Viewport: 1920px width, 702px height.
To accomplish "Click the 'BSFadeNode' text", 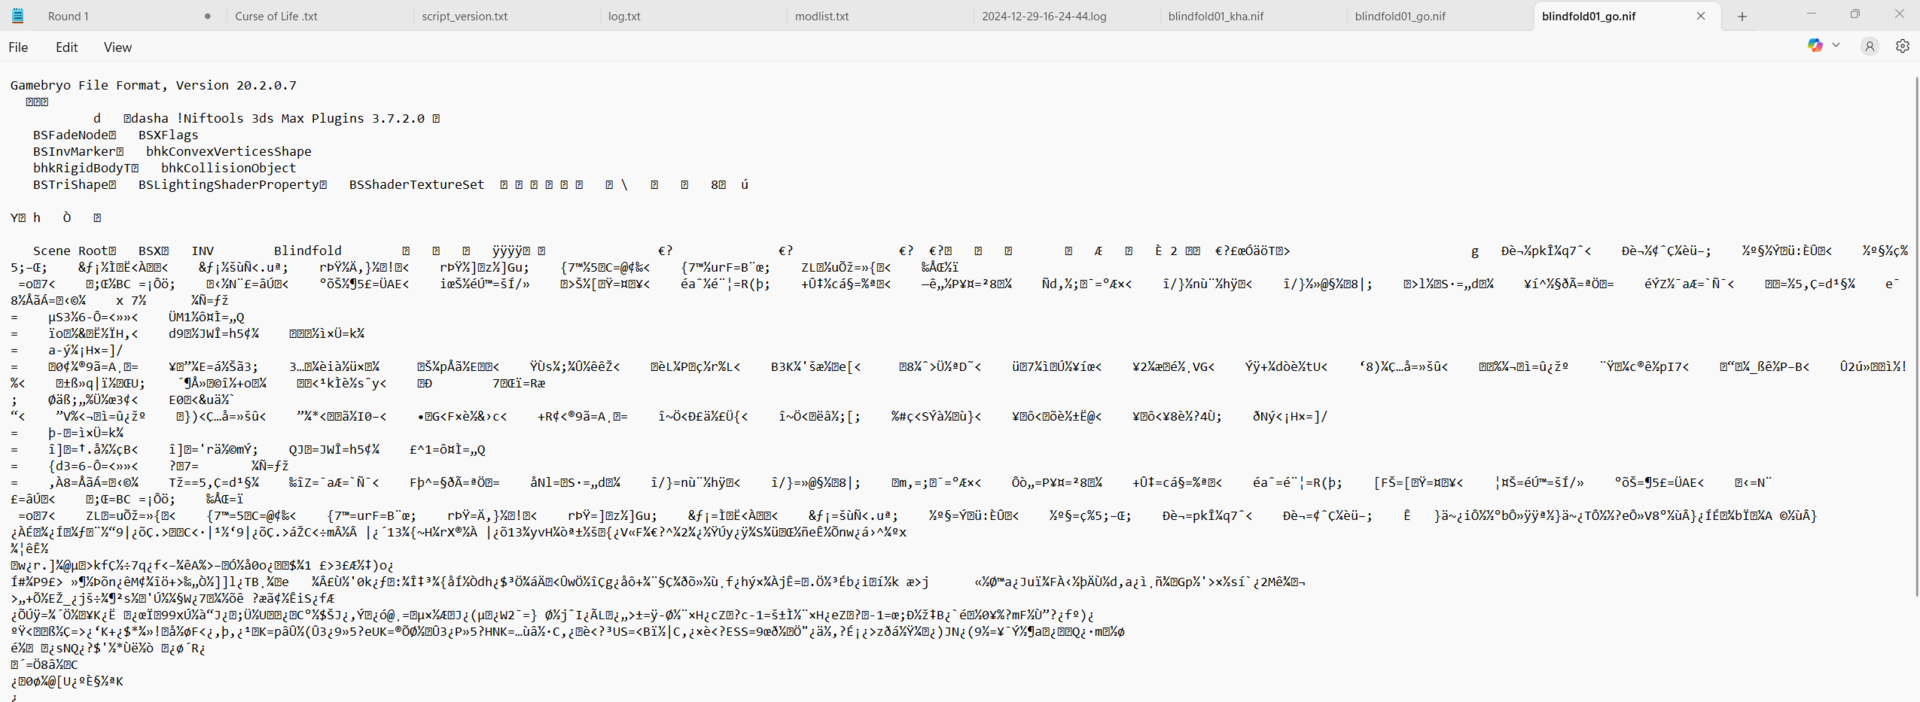I will tap(70, 135).
